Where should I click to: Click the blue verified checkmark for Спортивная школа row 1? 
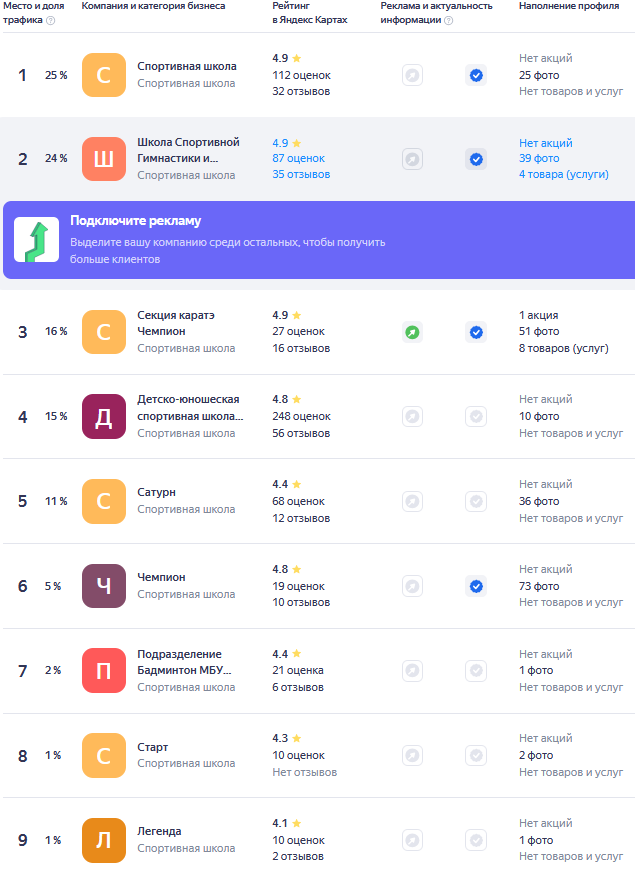pyautogui.click(x=476, y=75)
